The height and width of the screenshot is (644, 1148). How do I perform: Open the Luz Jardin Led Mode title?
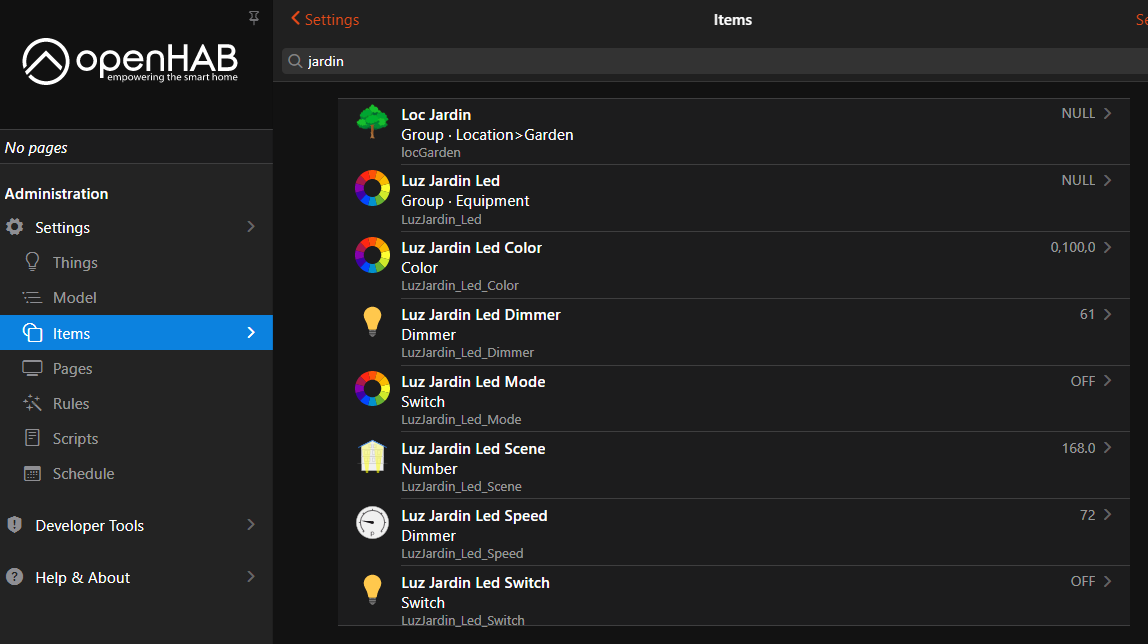[x=473, y=382]
